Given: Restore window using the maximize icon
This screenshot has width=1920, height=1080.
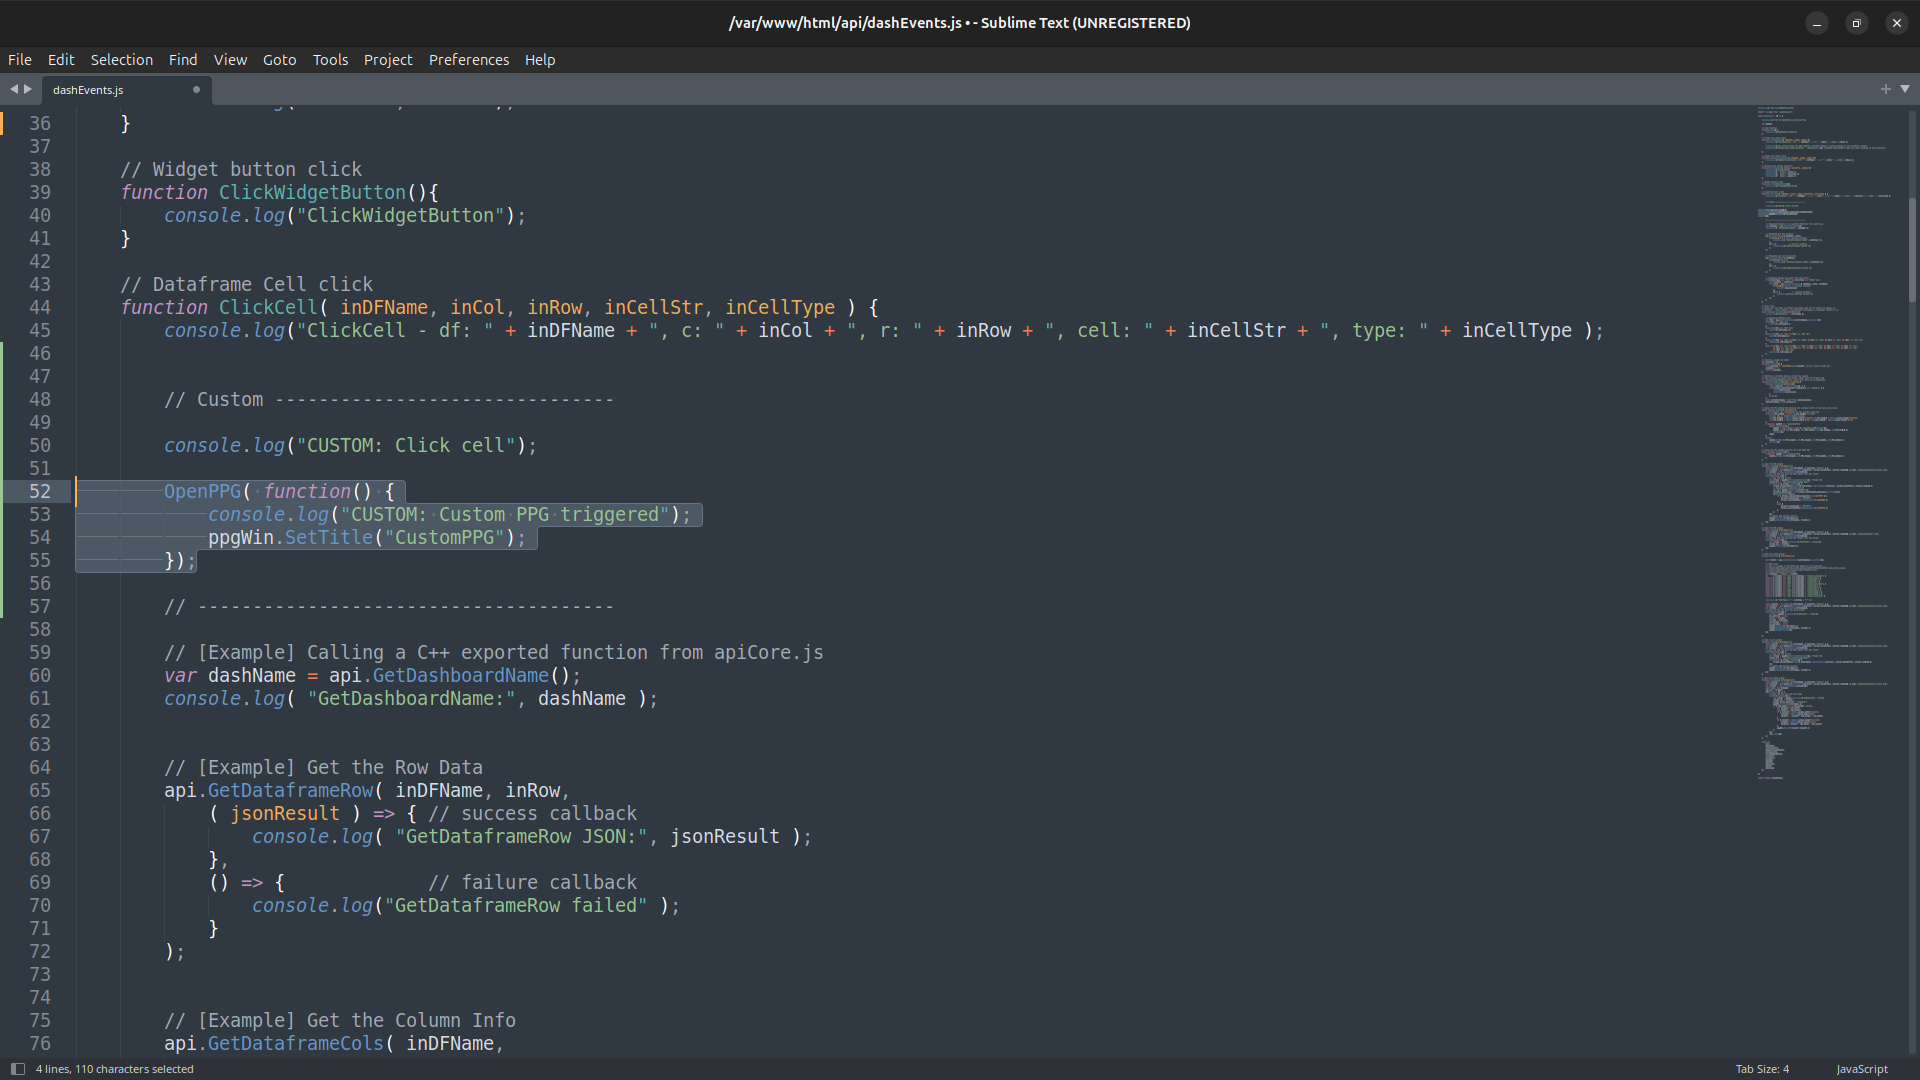Looking at the screenshot, I should point(1856,23).
